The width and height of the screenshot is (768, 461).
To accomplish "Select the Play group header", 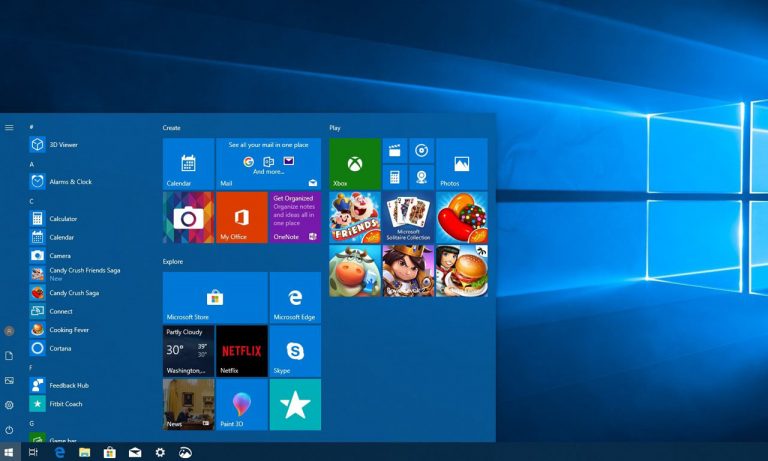I will [335, 127].
